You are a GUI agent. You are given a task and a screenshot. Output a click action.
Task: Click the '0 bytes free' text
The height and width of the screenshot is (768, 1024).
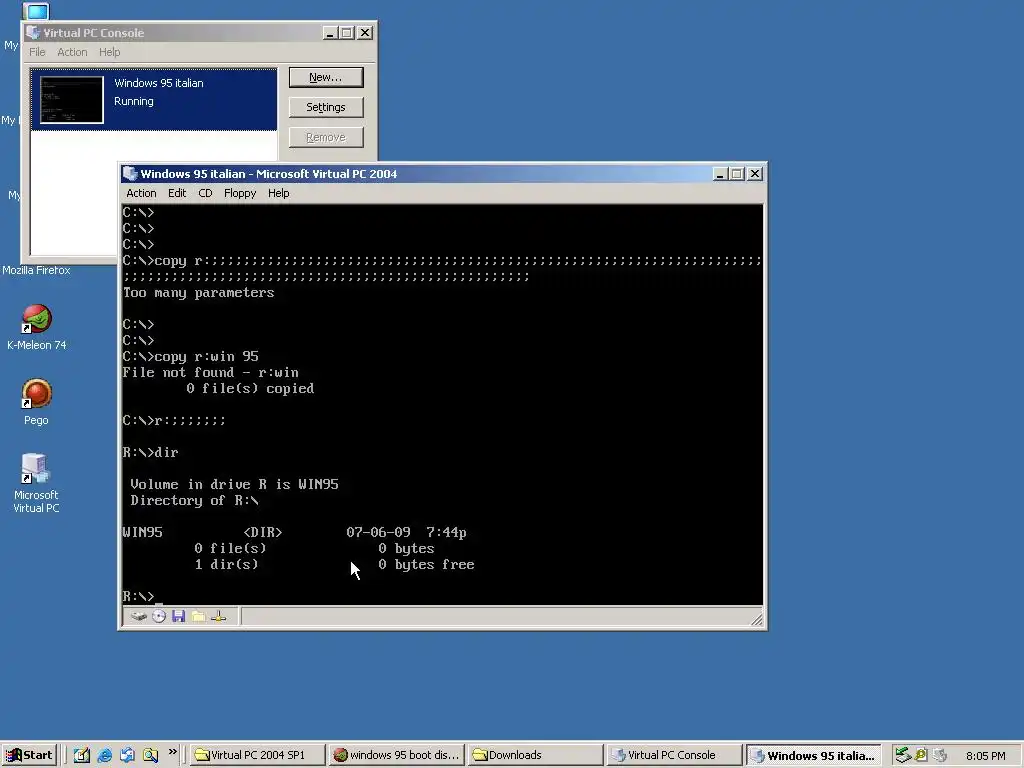426,564
